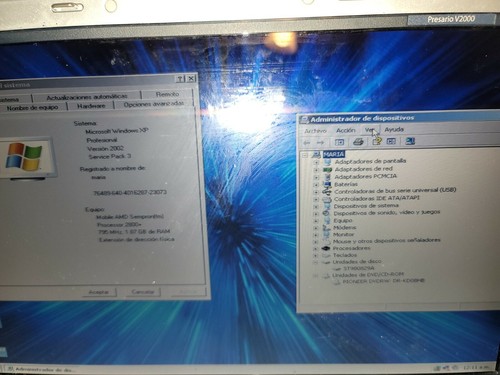Screen dimensions: 500x375
Task: Select the PIONEER DVDRW drive entry
Action: pyautogui.click(x=383, y=281)
